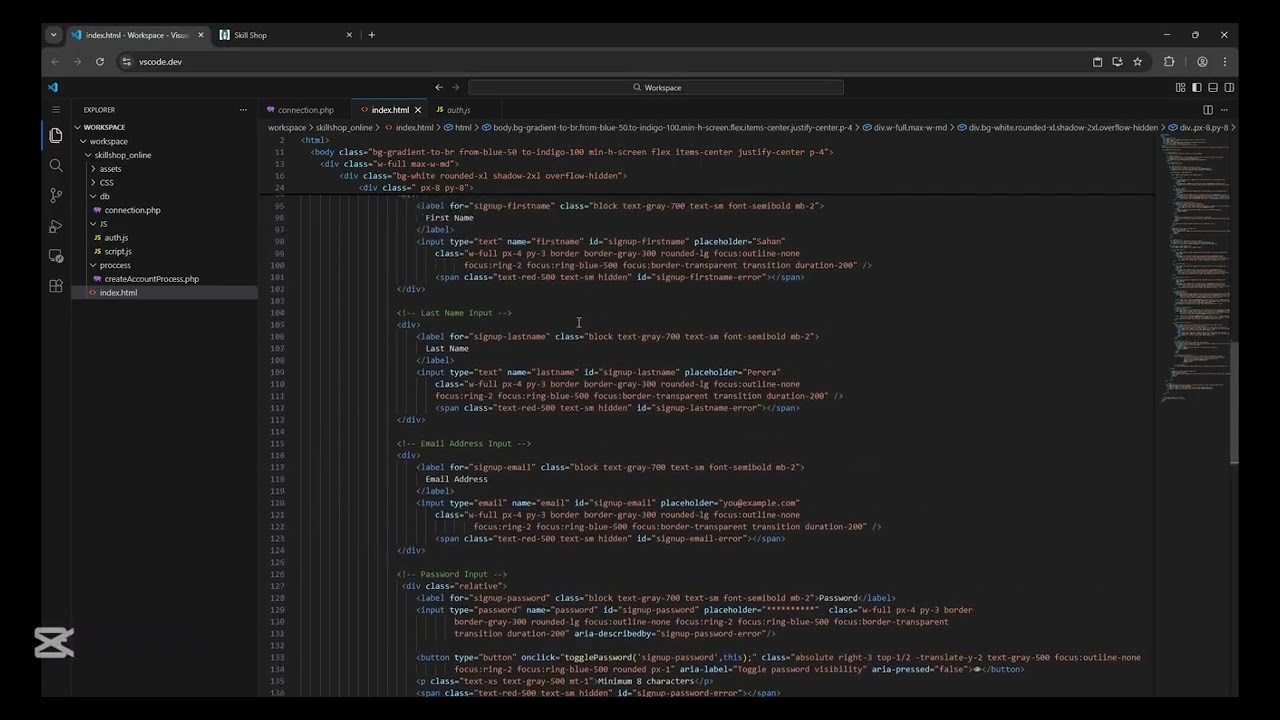
Task: Open the browser tab search dropdown
Action: (x=54, y=35)
